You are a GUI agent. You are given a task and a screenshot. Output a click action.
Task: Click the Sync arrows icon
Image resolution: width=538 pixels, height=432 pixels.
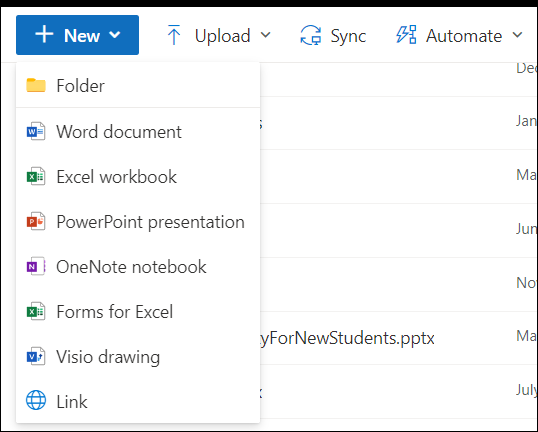coord(311,35)
